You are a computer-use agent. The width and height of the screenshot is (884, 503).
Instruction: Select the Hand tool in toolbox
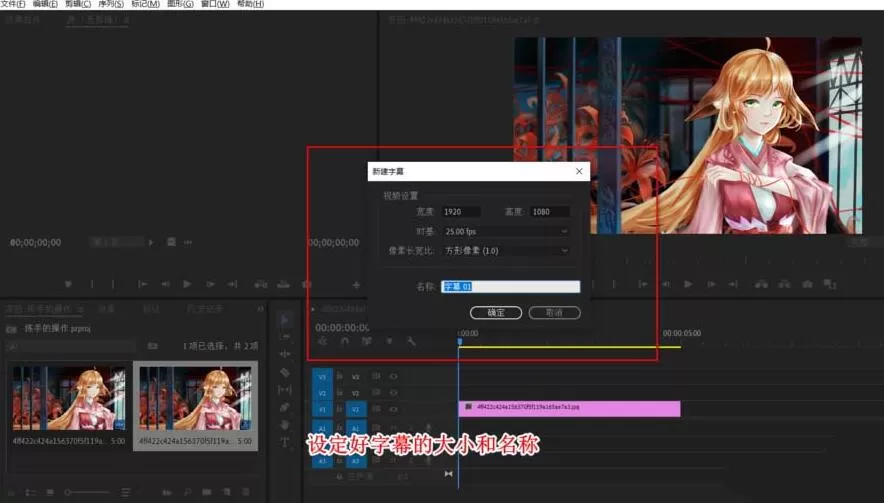(x=285, y=425)
